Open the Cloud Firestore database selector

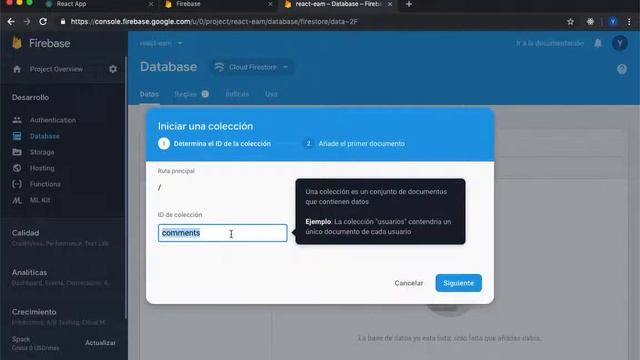pyautogui.click(x=252, y=67)
